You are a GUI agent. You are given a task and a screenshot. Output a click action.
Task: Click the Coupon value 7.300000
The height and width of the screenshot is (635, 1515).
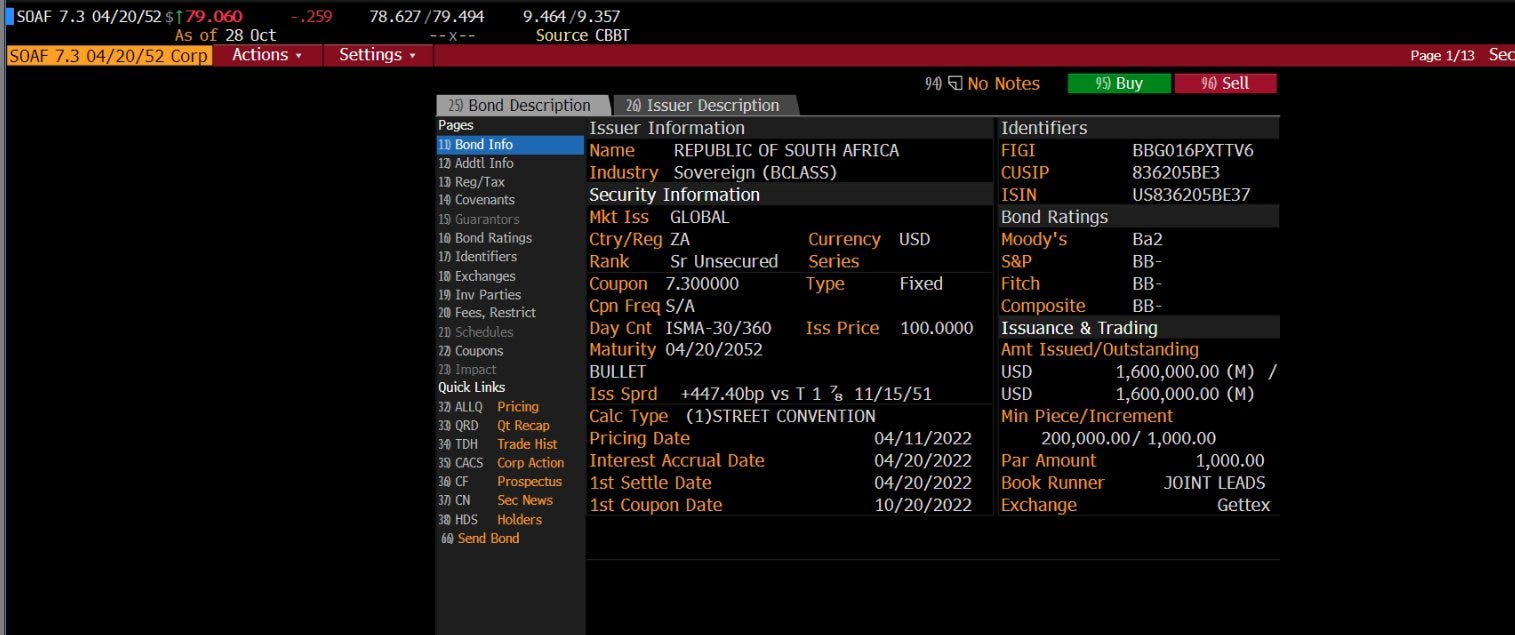pos(702,284)
